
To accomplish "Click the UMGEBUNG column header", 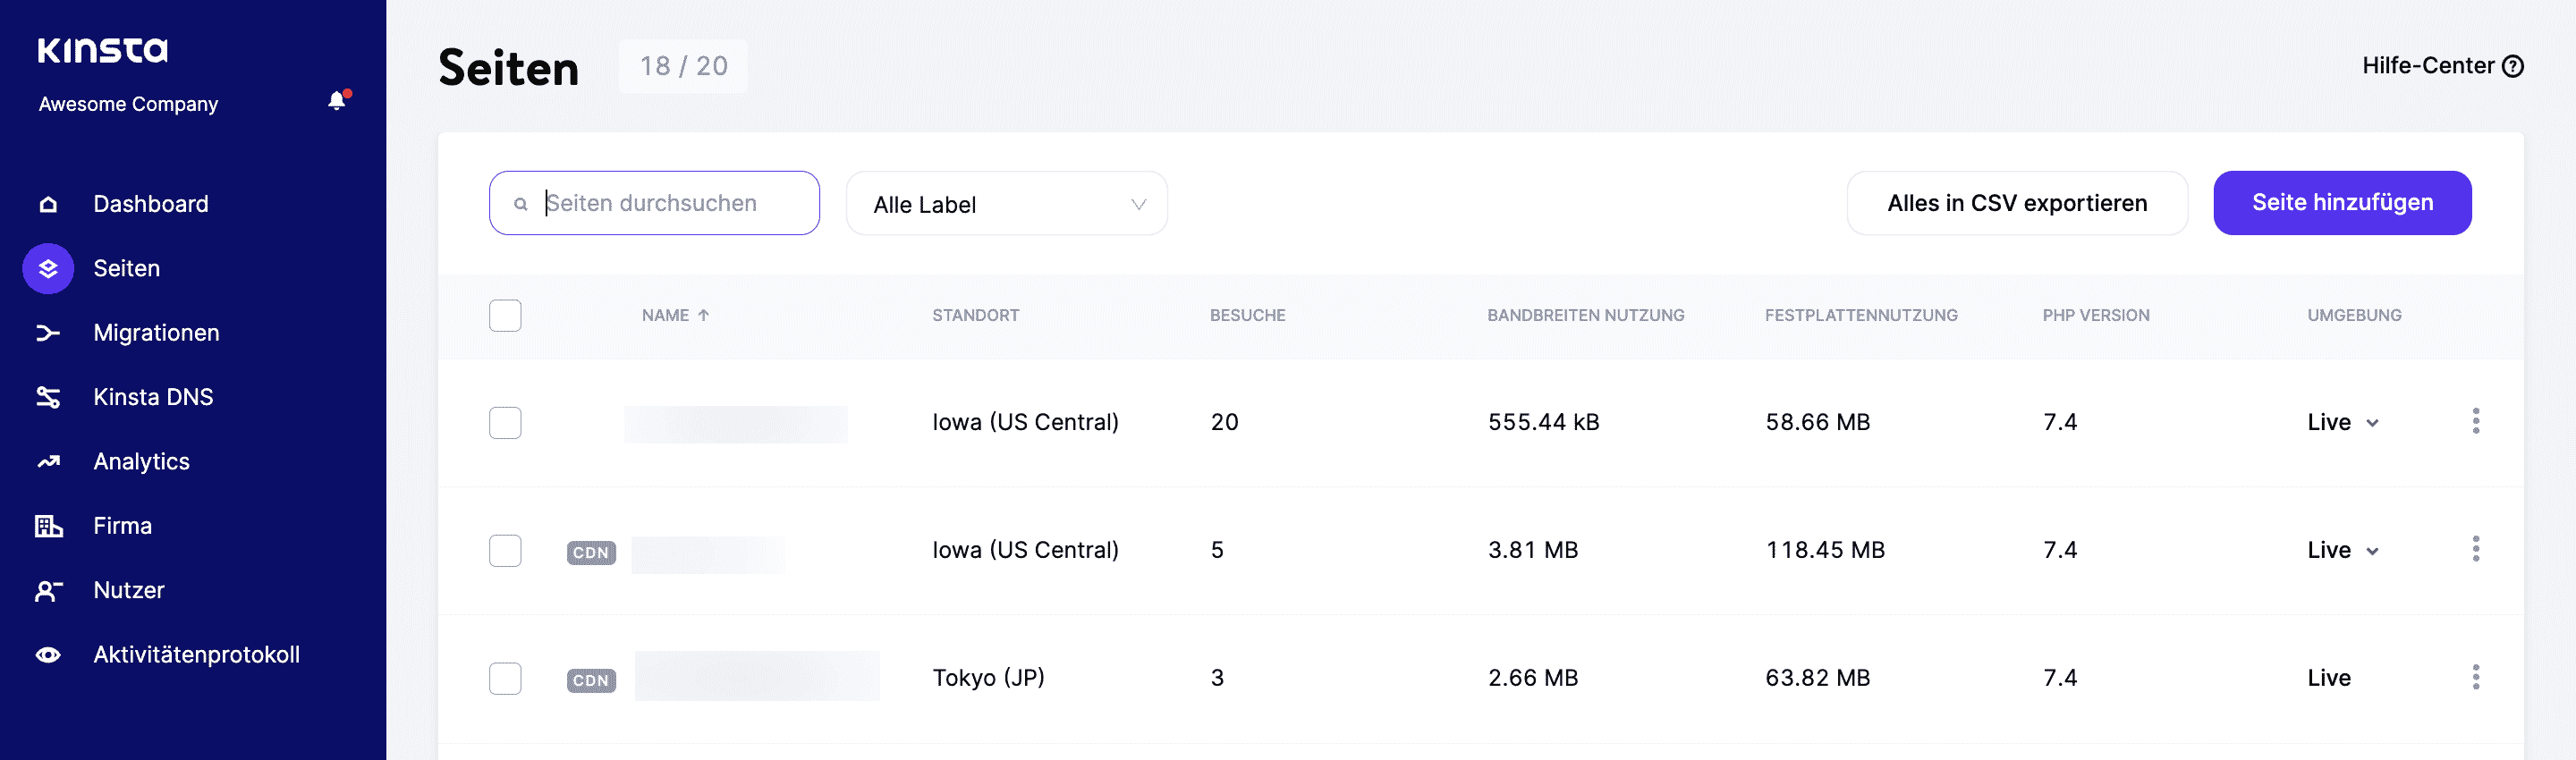I will pyautogui.click(x=2354, y=315).
